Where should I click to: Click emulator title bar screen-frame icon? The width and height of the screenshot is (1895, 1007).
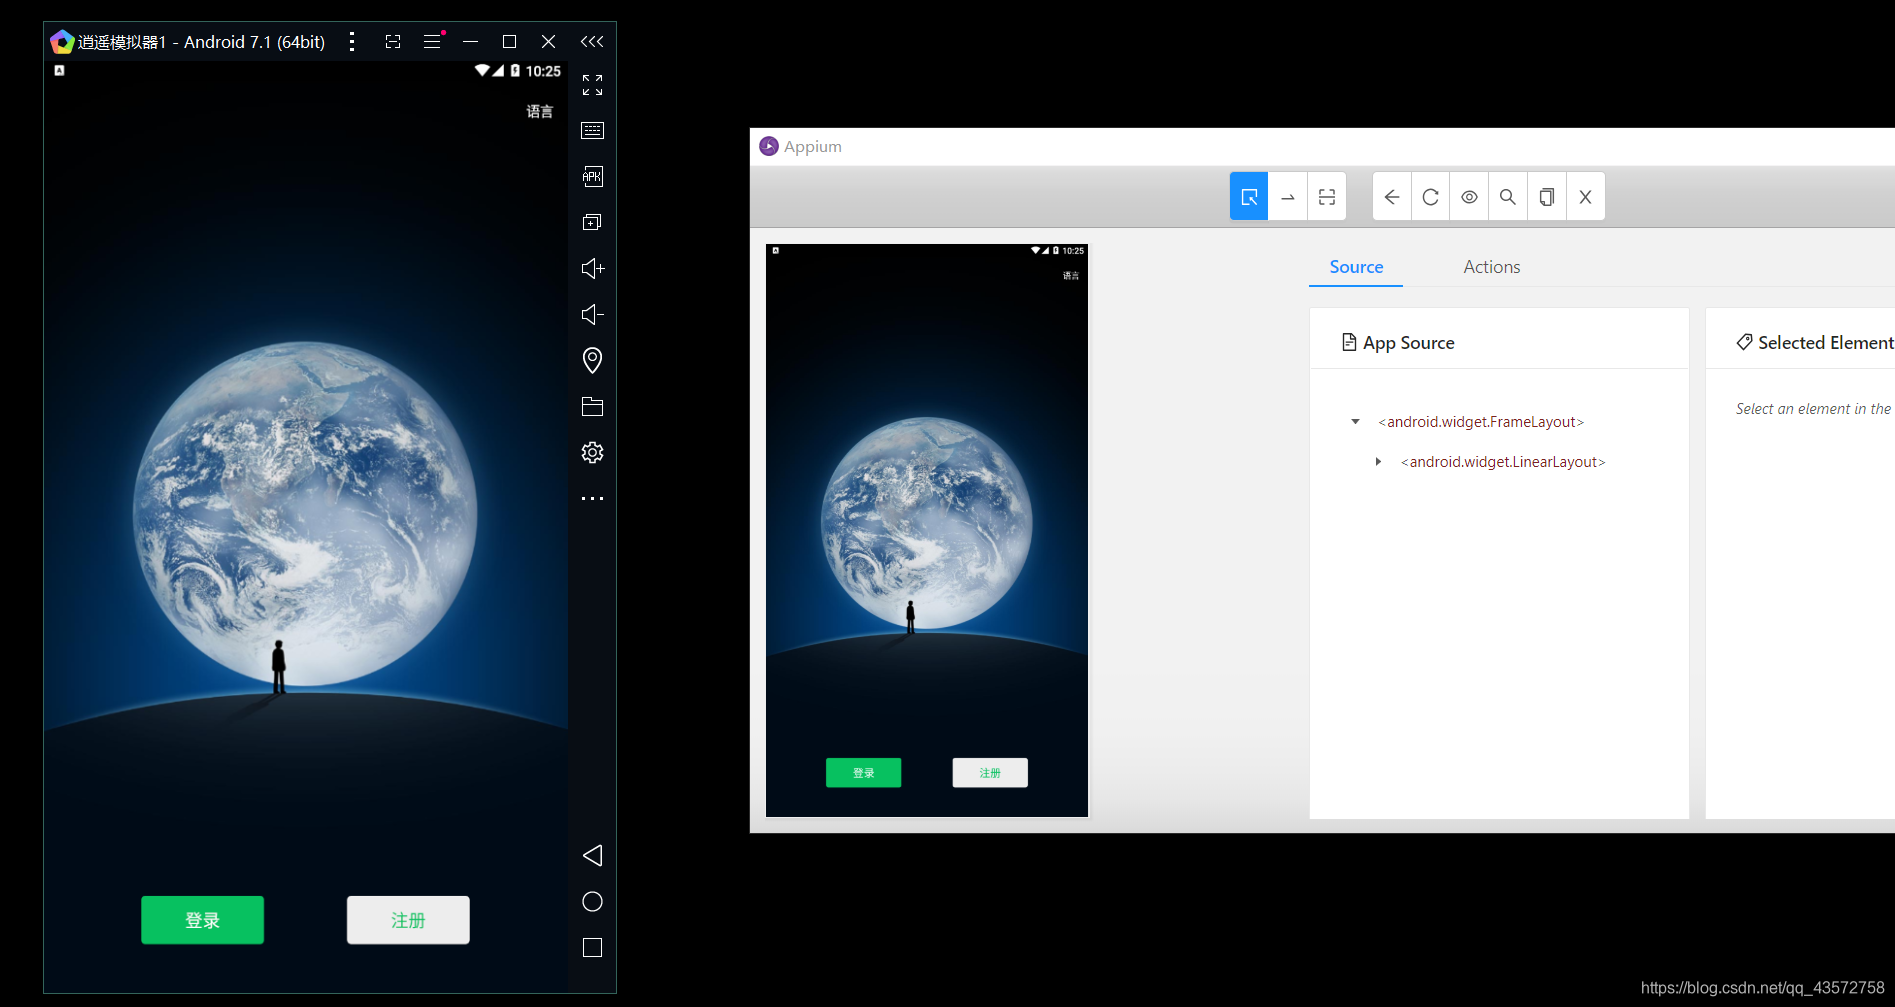pyautogui.click(x=393, y=41)
